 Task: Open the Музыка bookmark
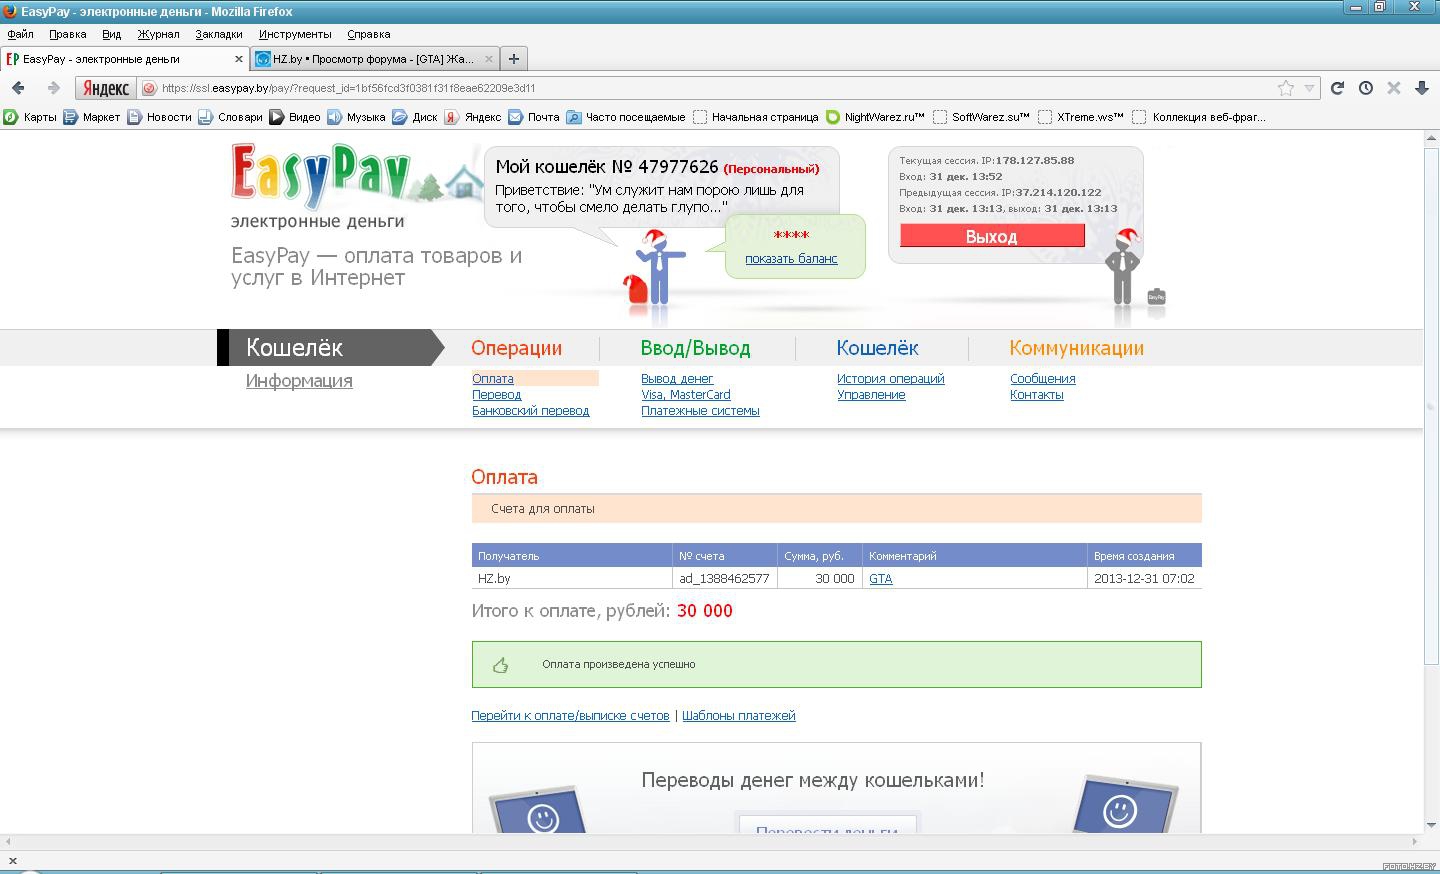point(356,117)
